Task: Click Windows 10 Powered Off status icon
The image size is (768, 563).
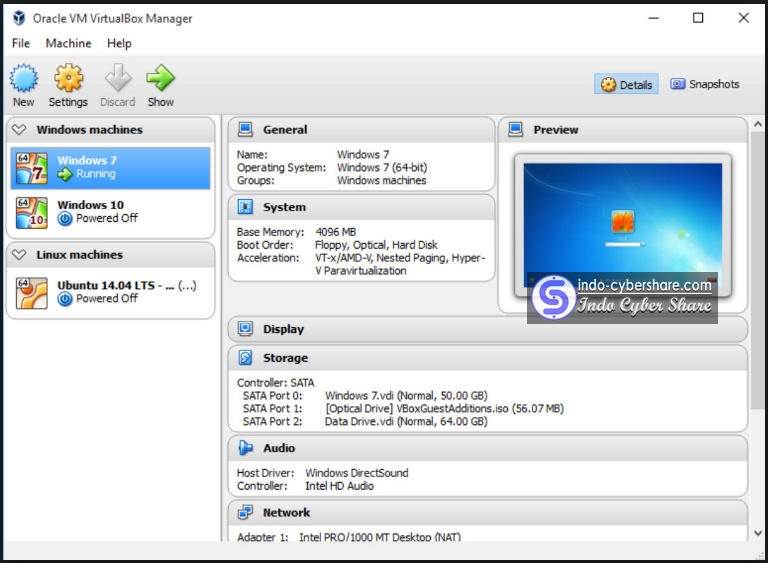Action: point(65,219)
